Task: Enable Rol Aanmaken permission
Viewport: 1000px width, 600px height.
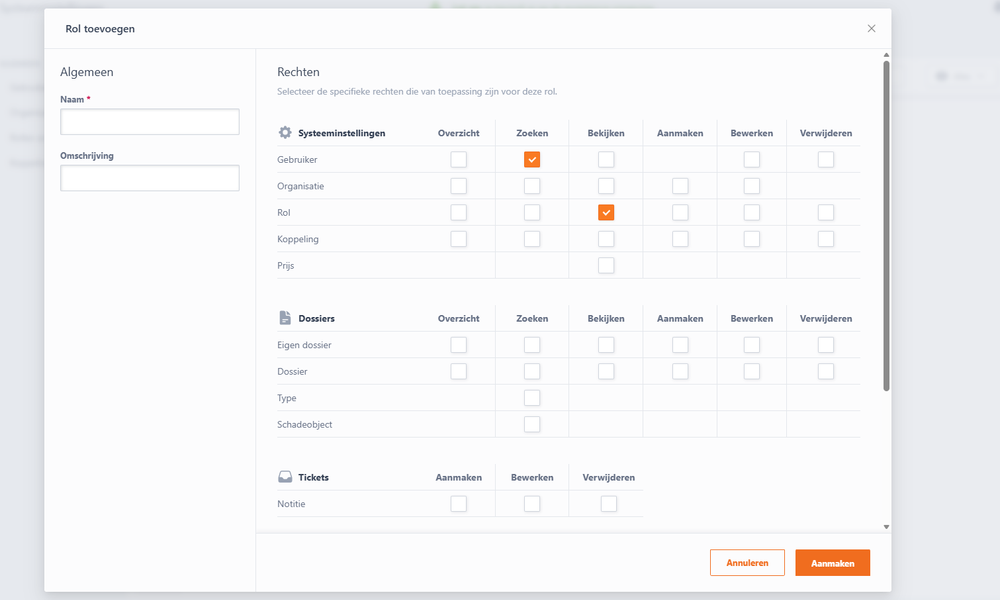Action: point(680,212)
